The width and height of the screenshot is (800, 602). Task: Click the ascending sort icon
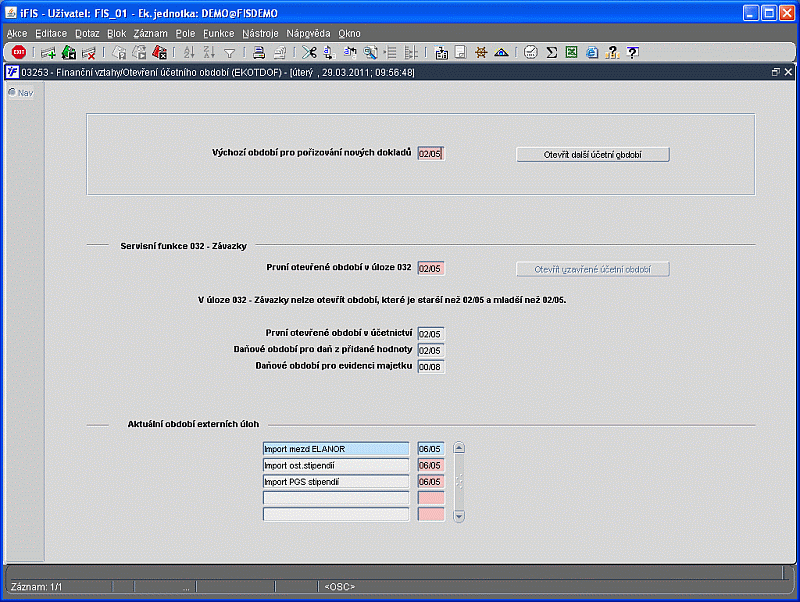point(189,52)
